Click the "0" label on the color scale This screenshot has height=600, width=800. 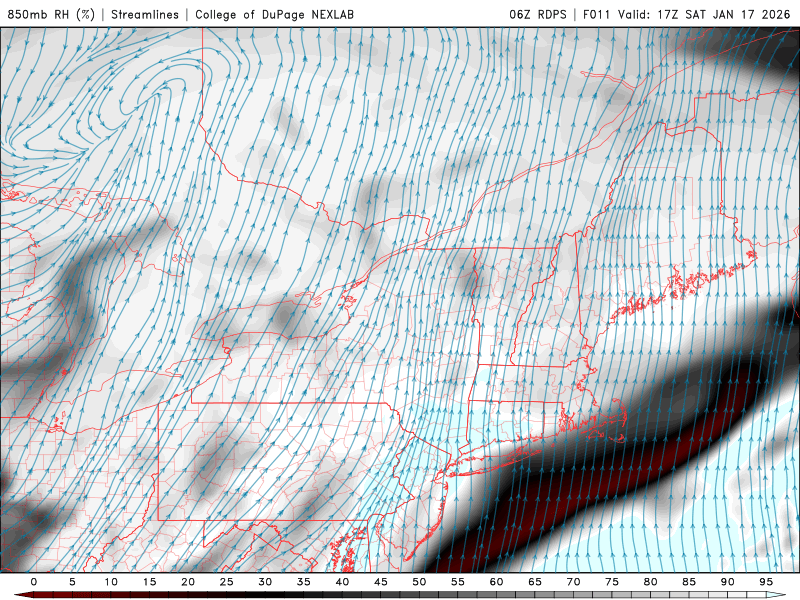coord(34,582)
